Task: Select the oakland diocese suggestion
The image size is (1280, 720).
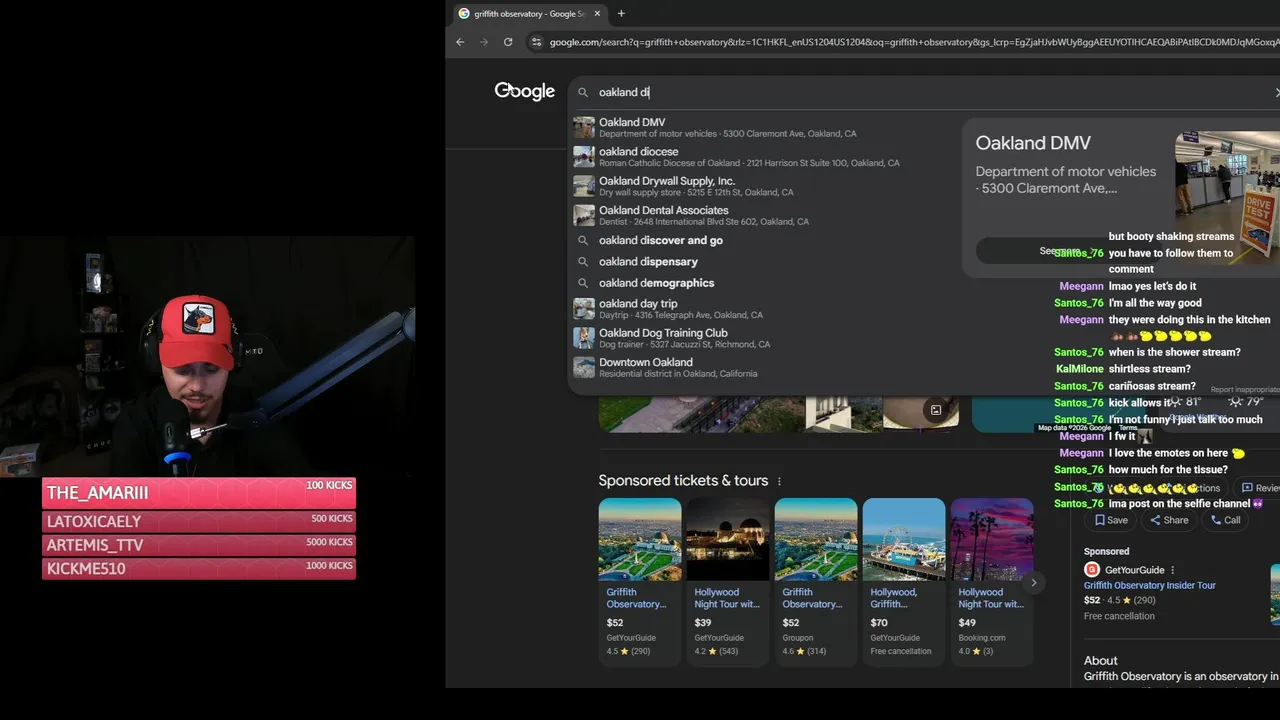Action: [x=764, y=157]
